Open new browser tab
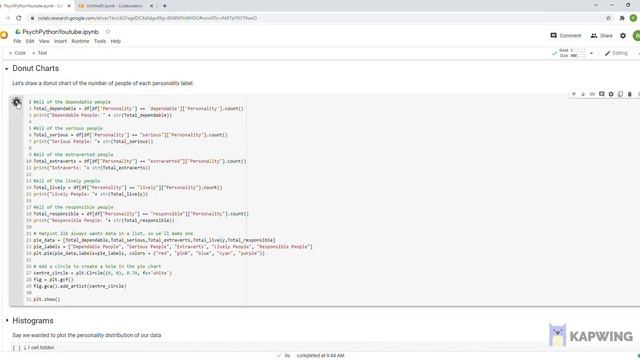This screenshot has width=640, height=360. [164, 6]
